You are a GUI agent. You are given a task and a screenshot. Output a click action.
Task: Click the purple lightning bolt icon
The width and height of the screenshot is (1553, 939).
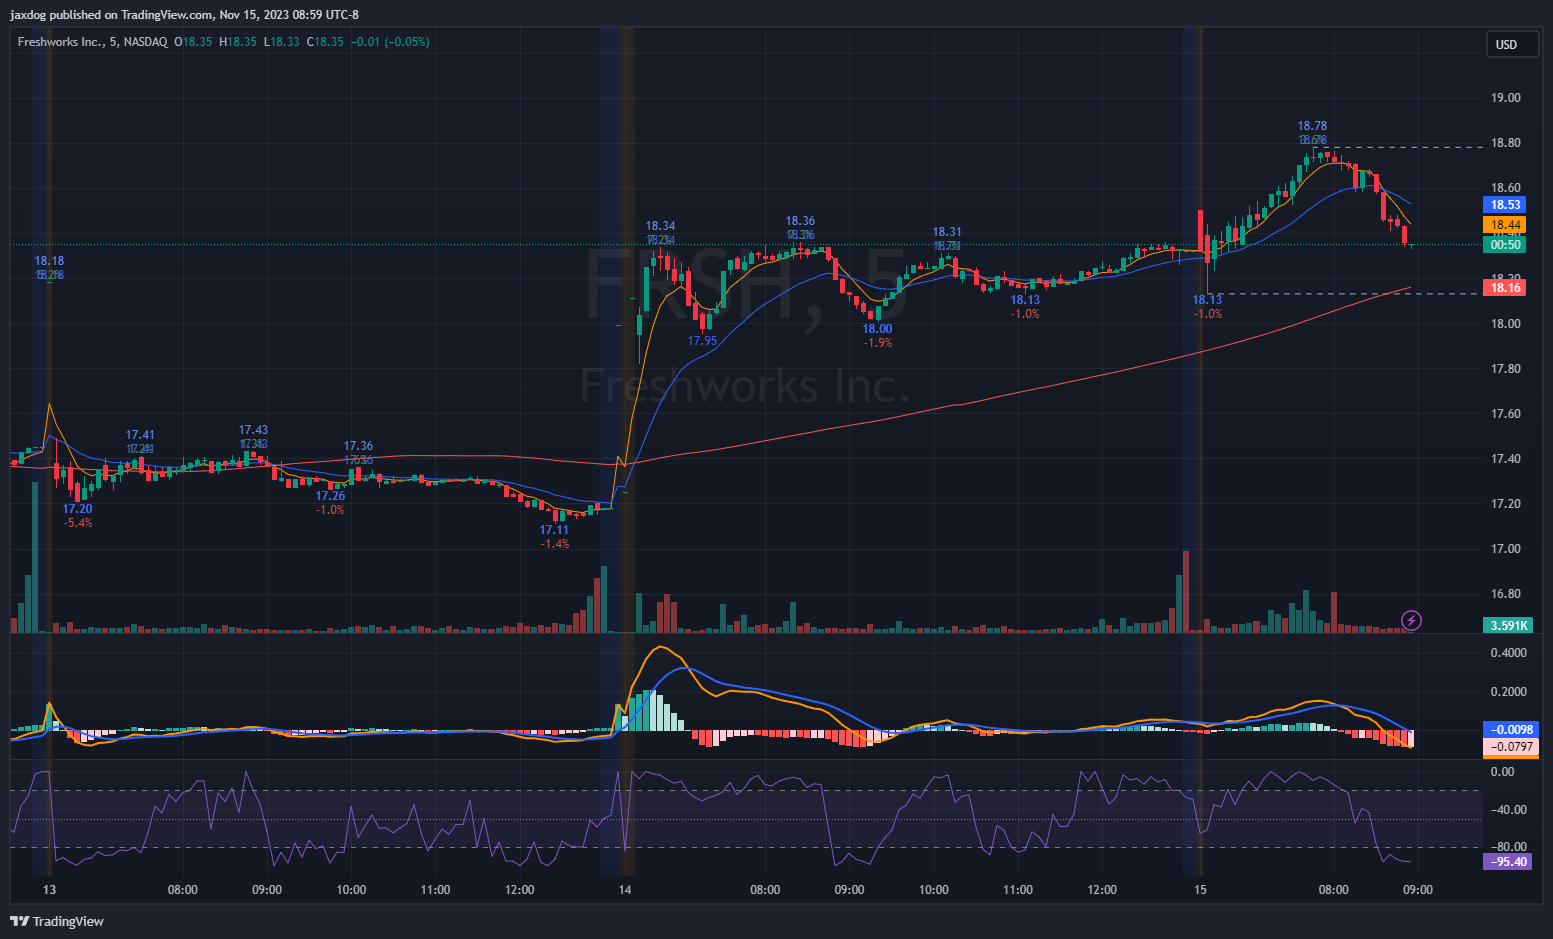[1411, 621]
